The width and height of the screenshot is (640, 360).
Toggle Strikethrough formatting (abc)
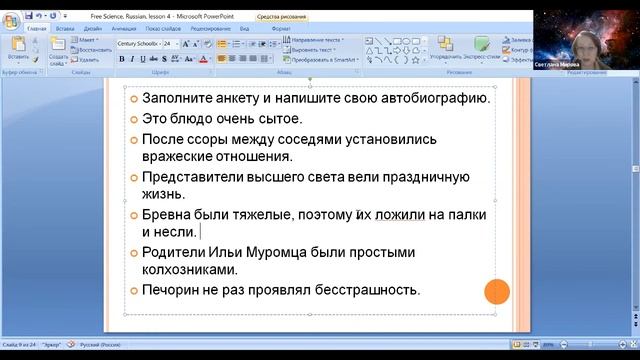(153, 59)
